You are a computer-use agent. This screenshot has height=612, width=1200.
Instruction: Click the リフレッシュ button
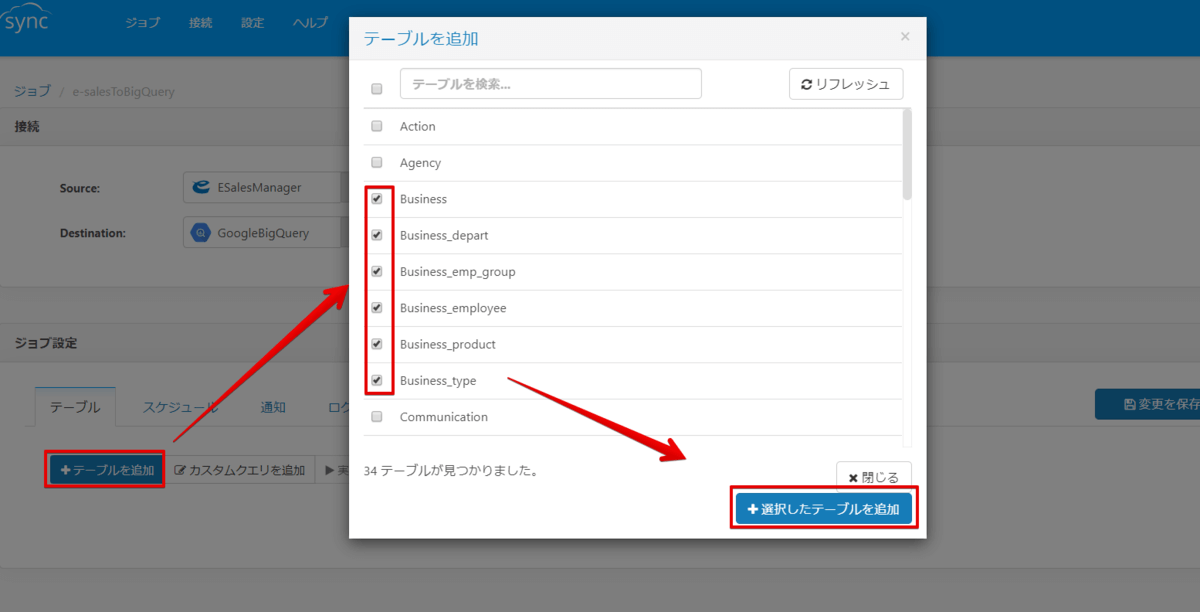point(846,84)
